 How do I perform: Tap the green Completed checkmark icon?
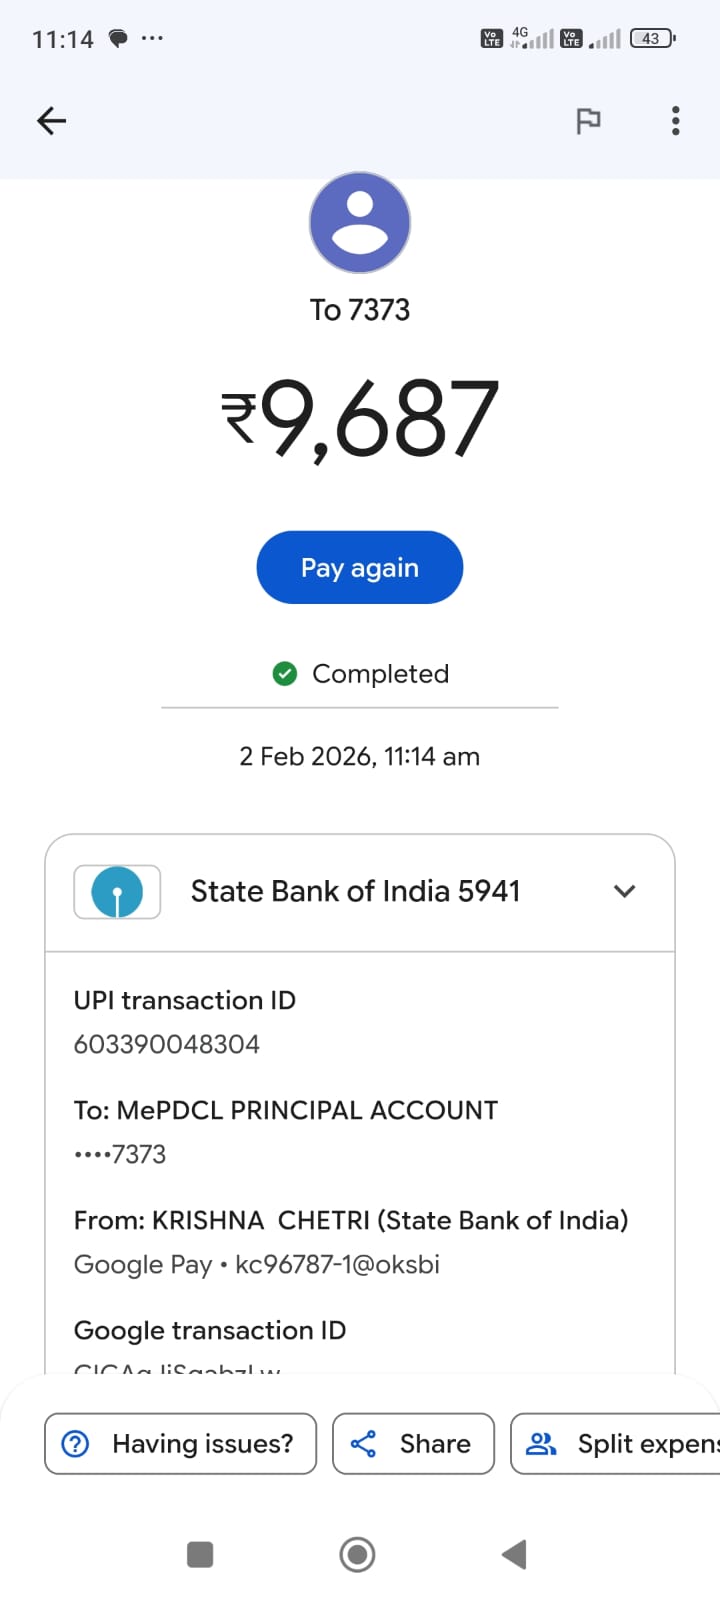(285, 674)
